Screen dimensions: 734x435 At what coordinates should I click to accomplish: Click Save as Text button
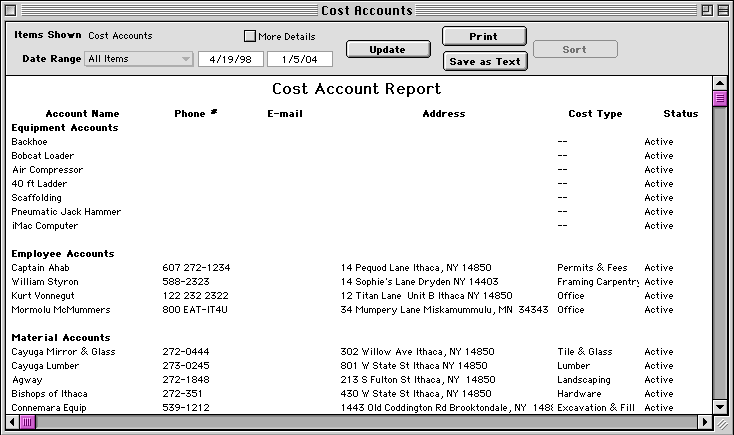point(484,61)
